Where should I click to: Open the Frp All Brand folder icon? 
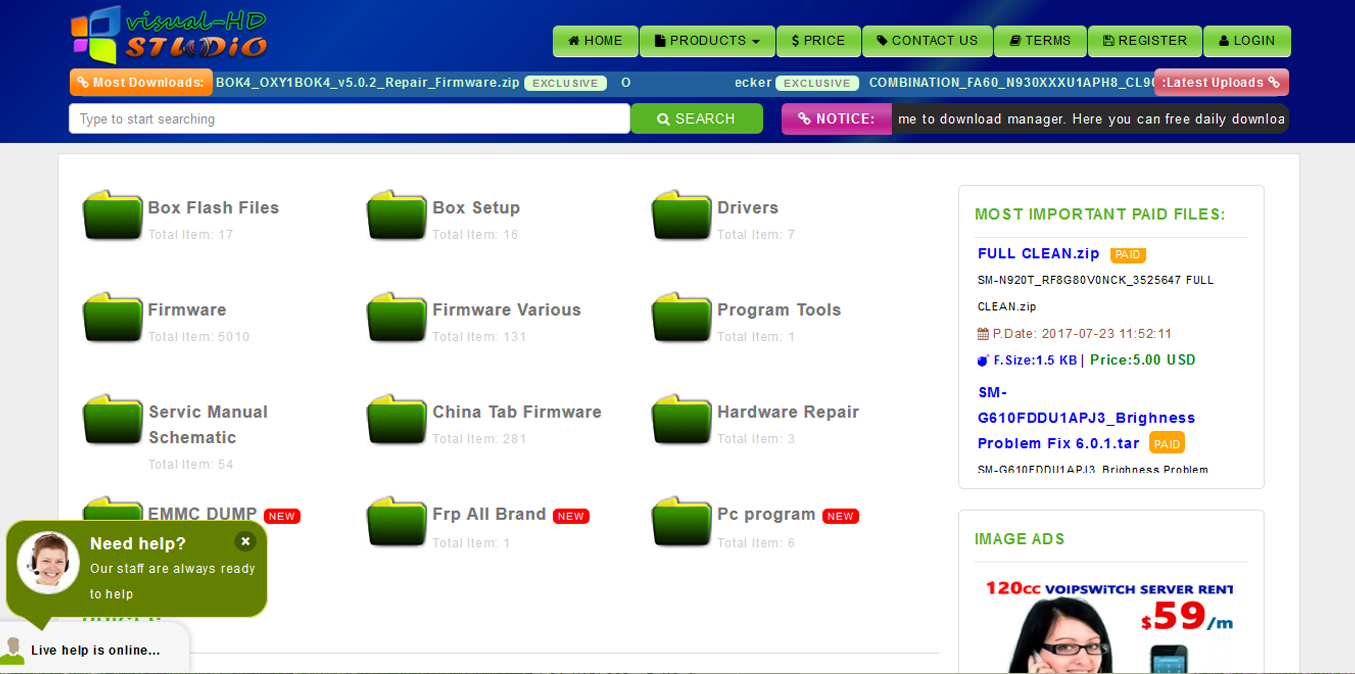(x=396, y=521)
